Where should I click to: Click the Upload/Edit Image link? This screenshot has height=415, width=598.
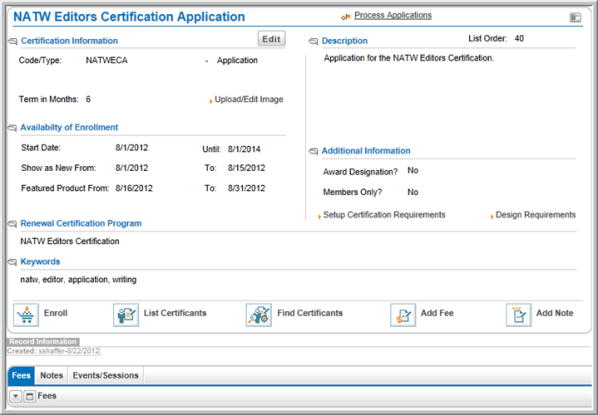coord(249,99)
